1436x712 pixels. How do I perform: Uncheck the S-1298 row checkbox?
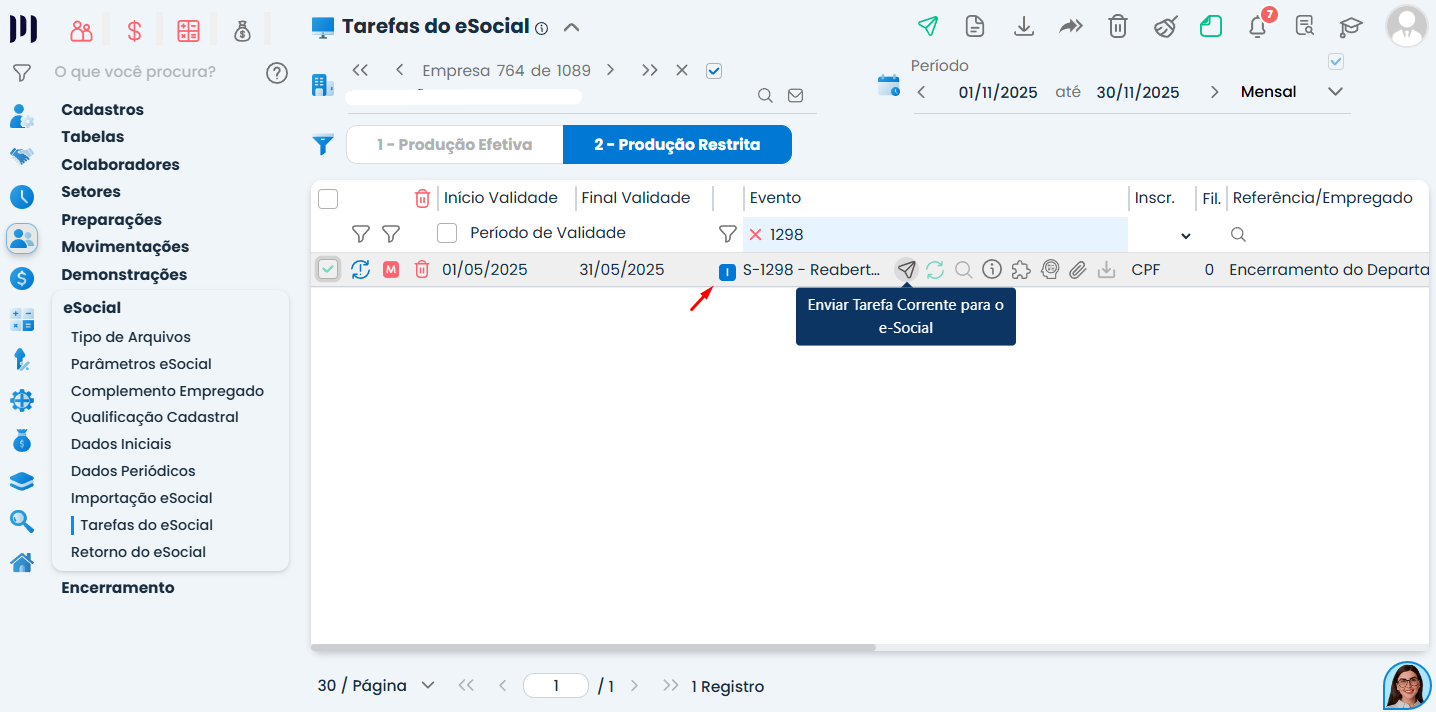point(328,269)
